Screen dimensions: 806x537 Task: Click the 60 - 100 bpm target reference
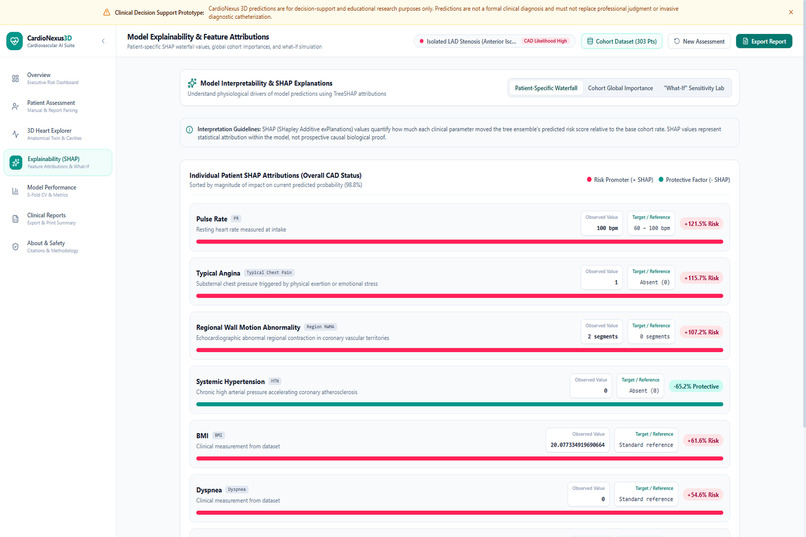point(651,223)
